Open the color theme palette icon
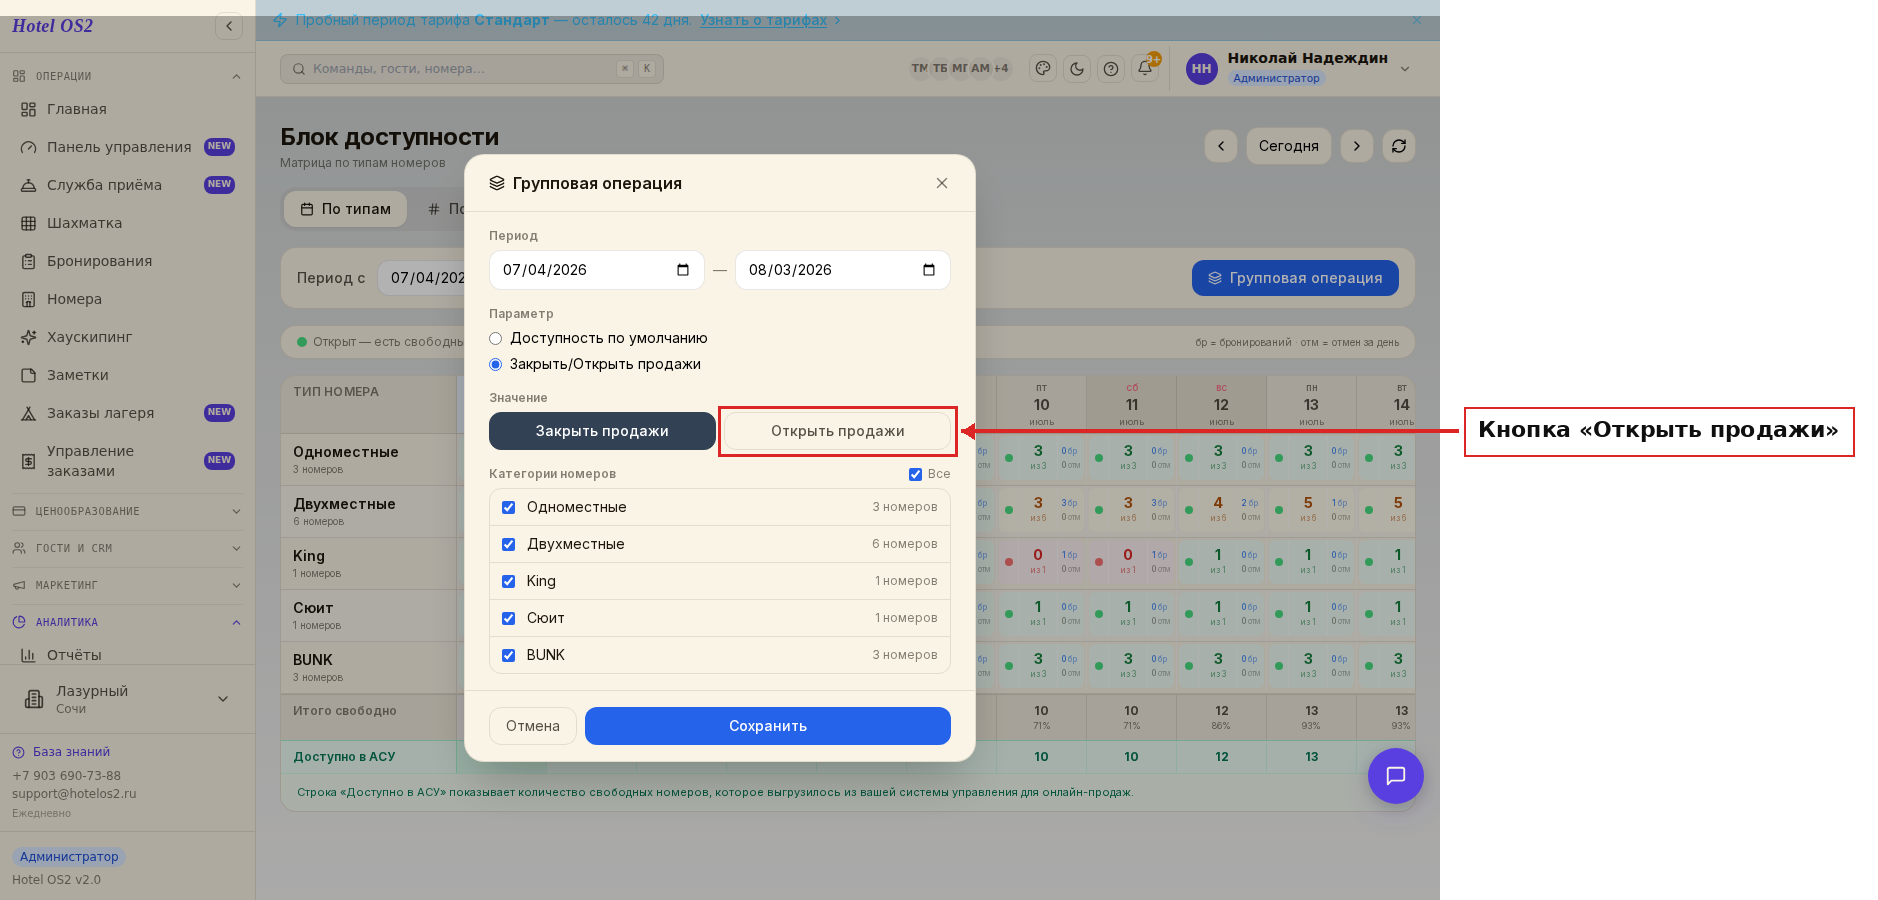Viewport: 1878px width, 900px height. [x=1043, y=69]
